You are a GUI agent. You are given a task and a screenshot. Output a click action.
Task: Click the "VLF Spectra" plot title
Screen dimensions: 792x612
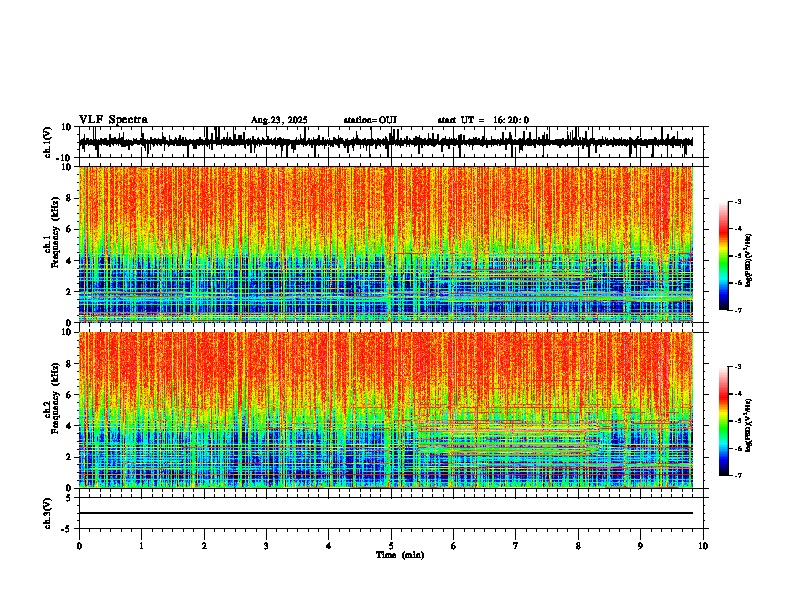(113, 120)
